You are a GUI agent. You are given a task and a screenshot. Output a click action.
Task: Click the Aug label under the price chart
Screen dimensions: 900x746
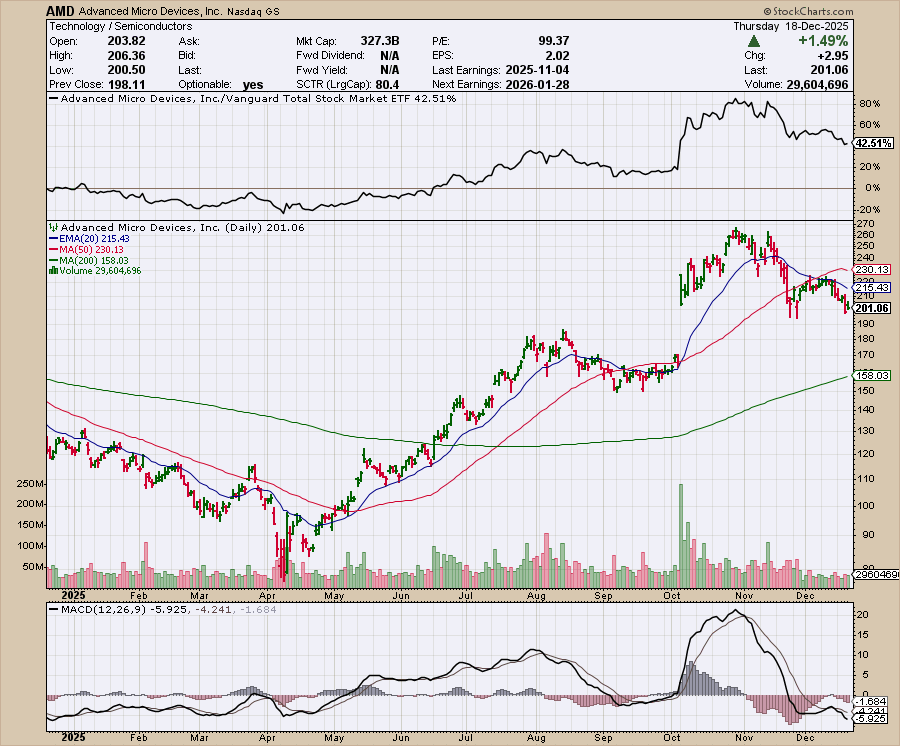pyautogui.click(x=536, y=596)
